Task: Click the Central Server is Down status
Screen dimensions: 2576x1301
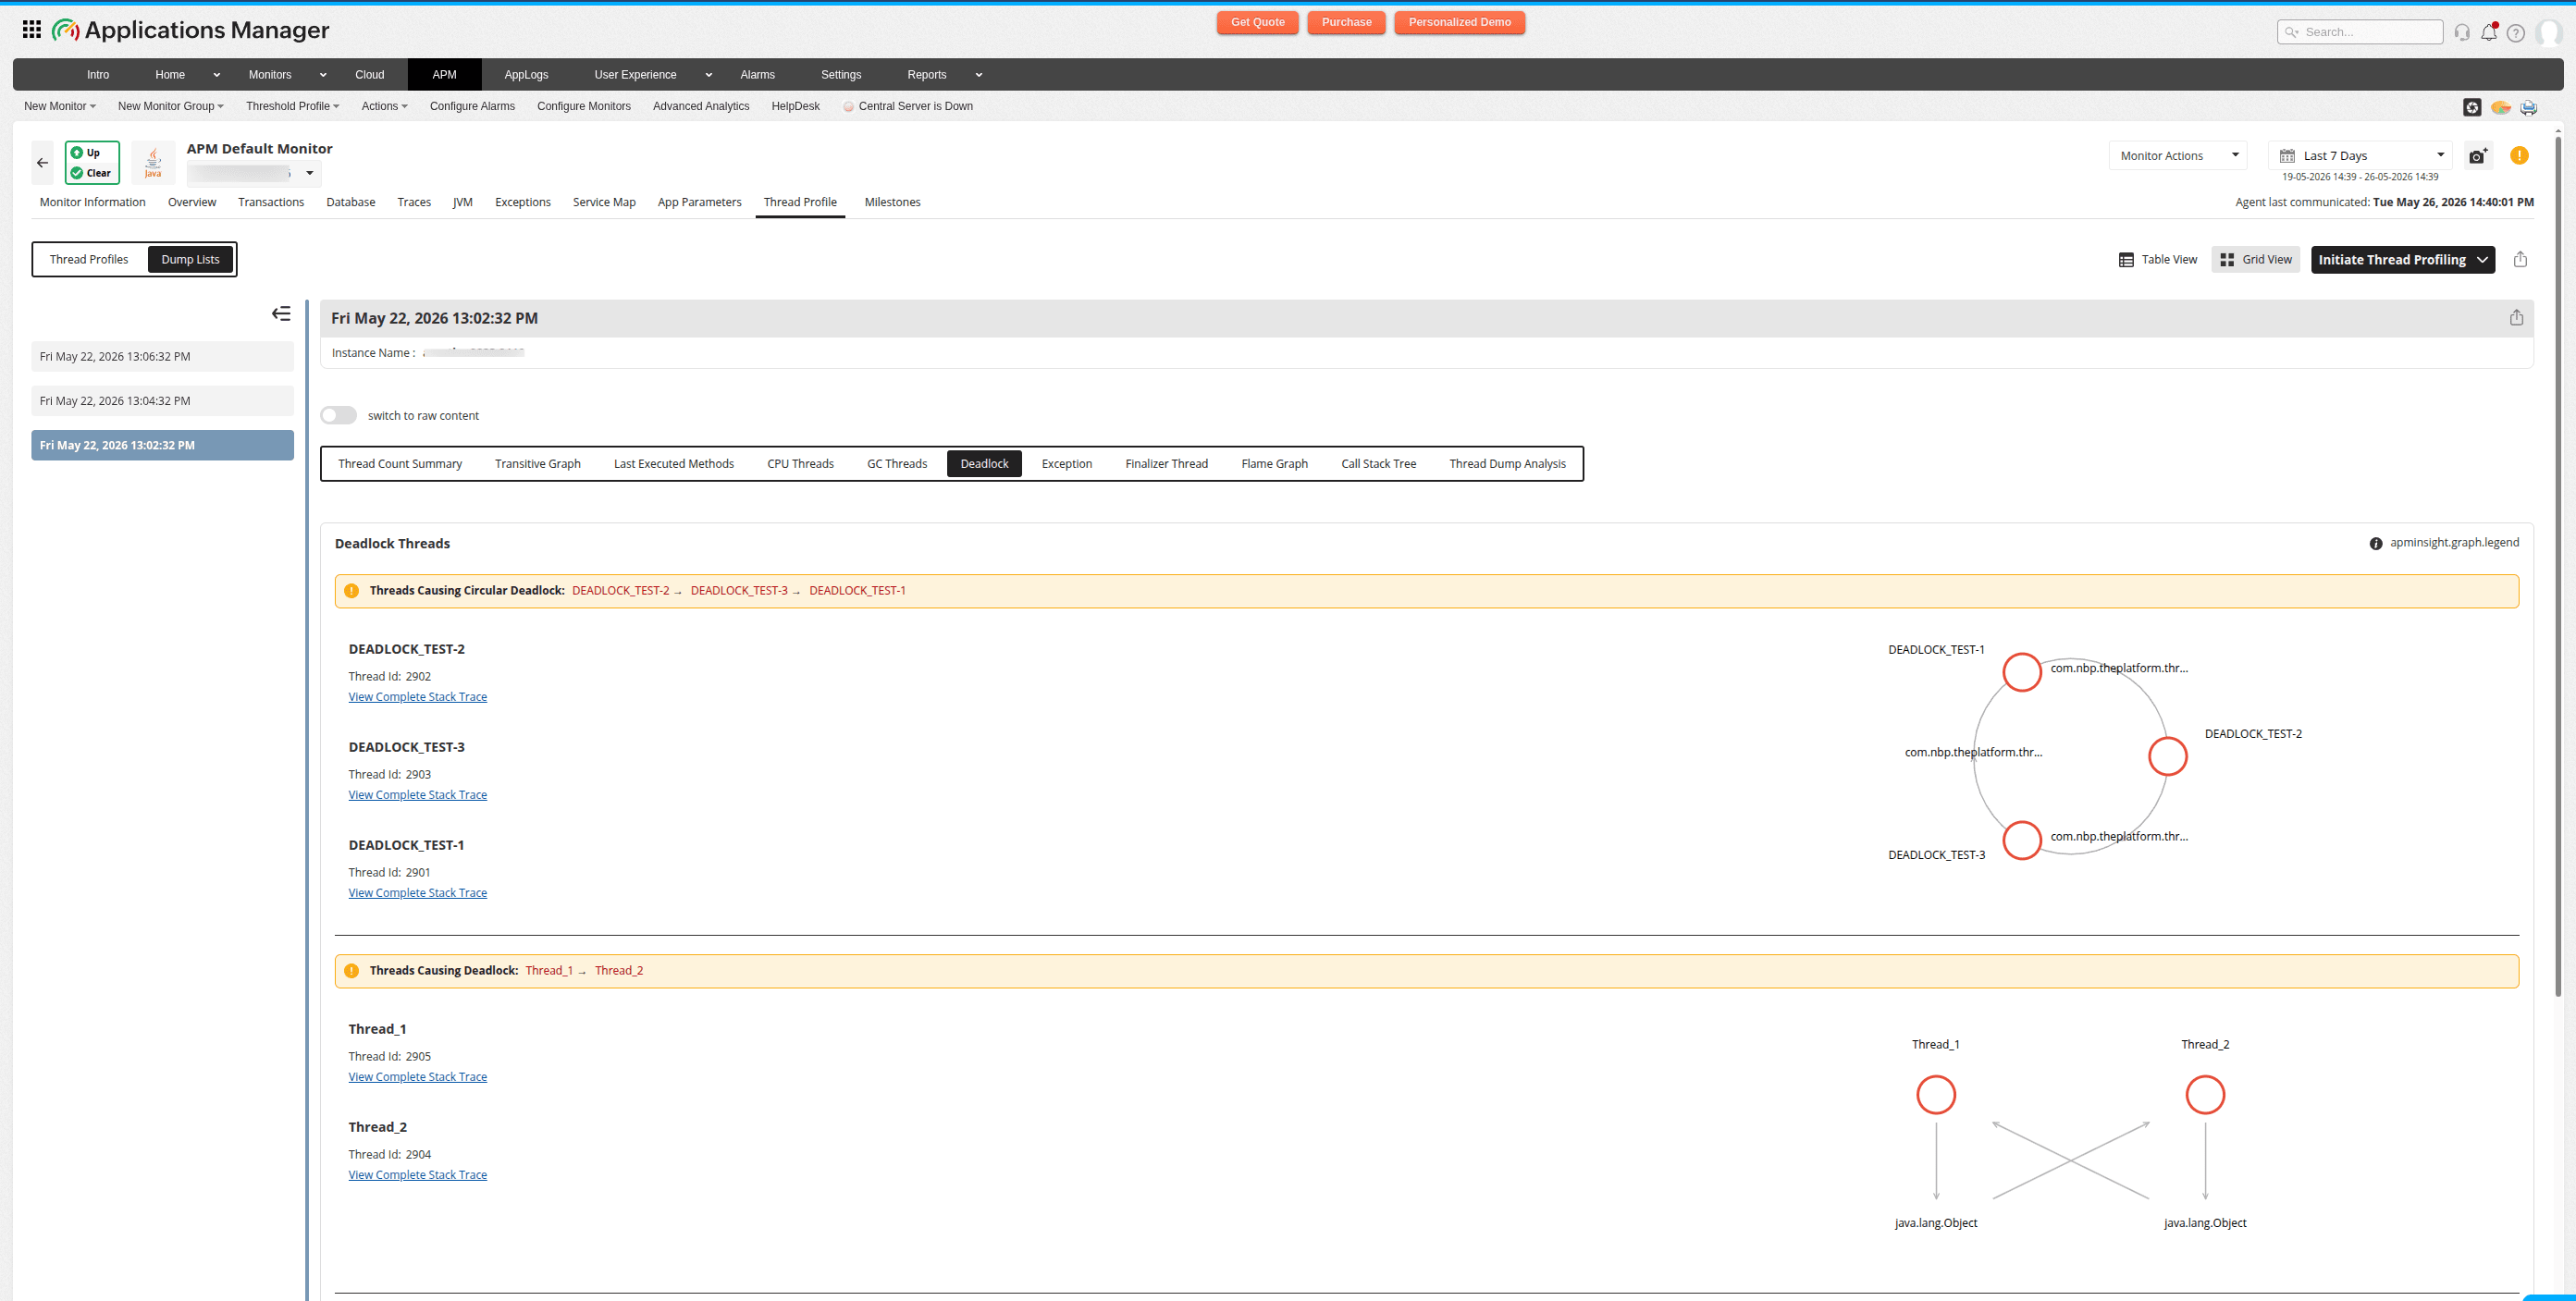Action: (907, 106)
